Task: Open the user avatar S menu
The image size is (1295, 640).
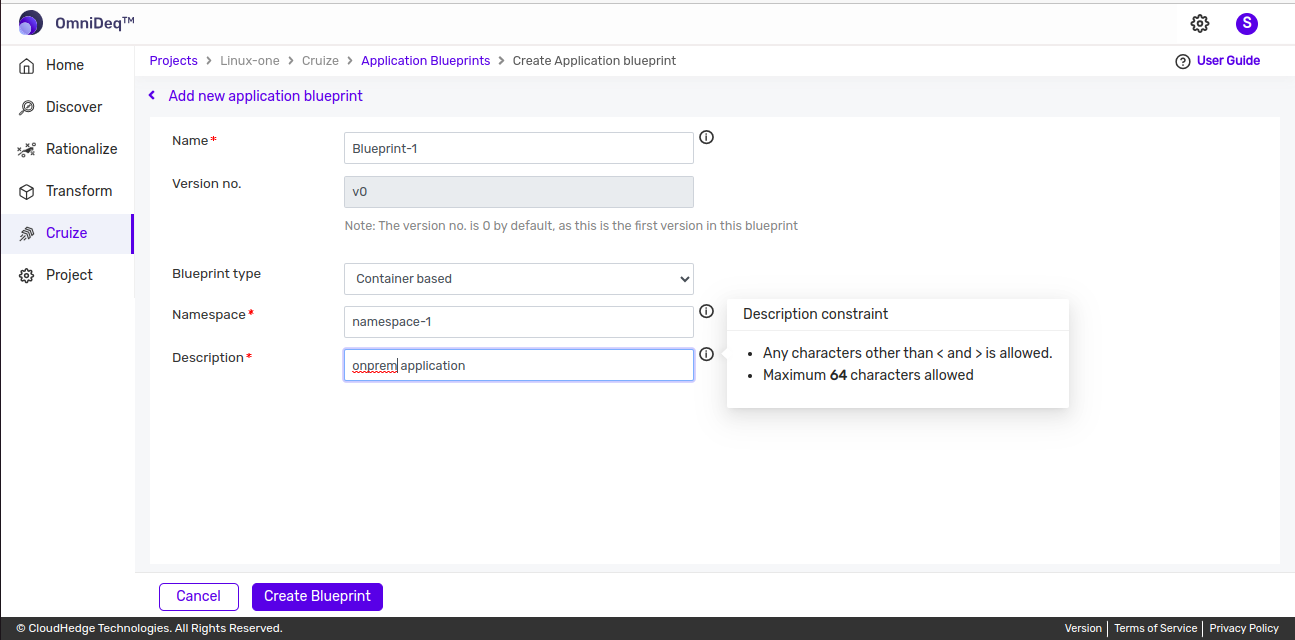Action: coord(1247,23)
